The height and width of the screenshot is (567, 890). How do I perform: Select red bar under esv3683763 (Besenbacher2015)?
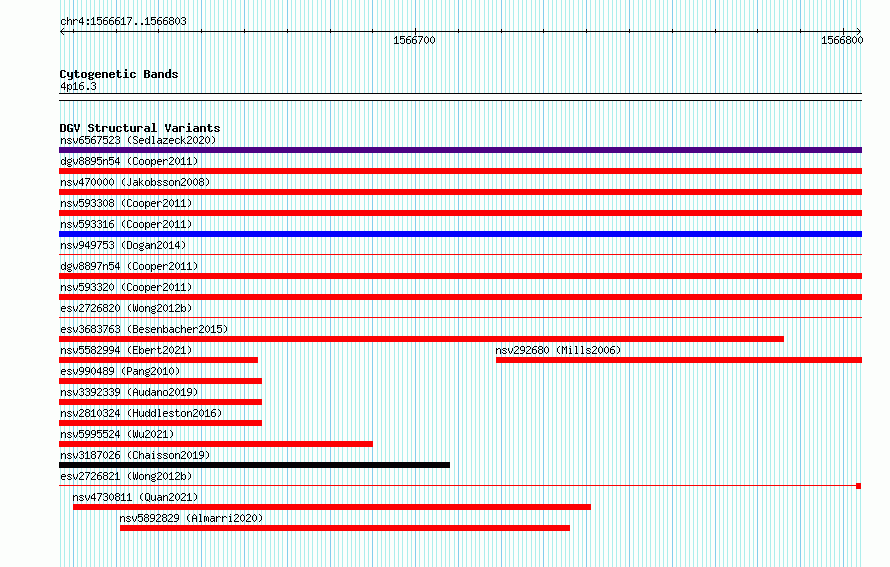coord(422,339)
